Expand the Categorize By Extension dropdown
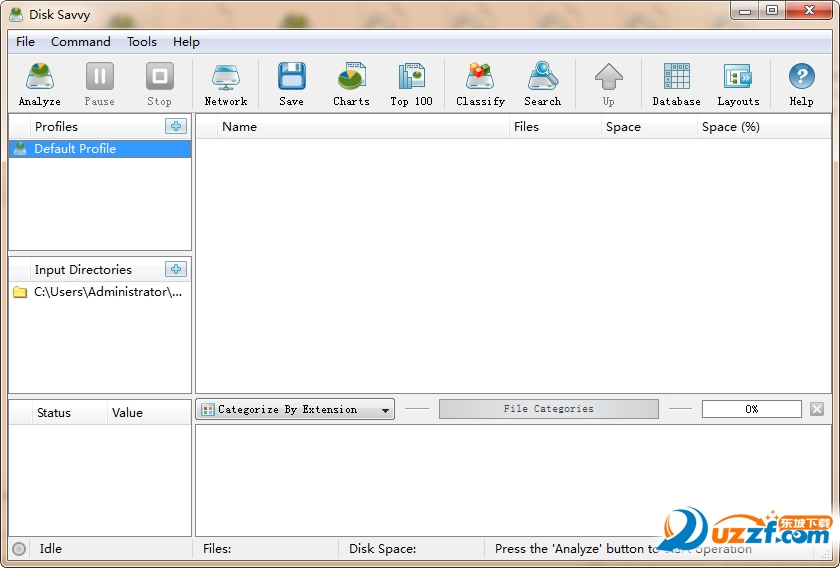The width and height of the screenshot is (840, 568). [295, 409]
